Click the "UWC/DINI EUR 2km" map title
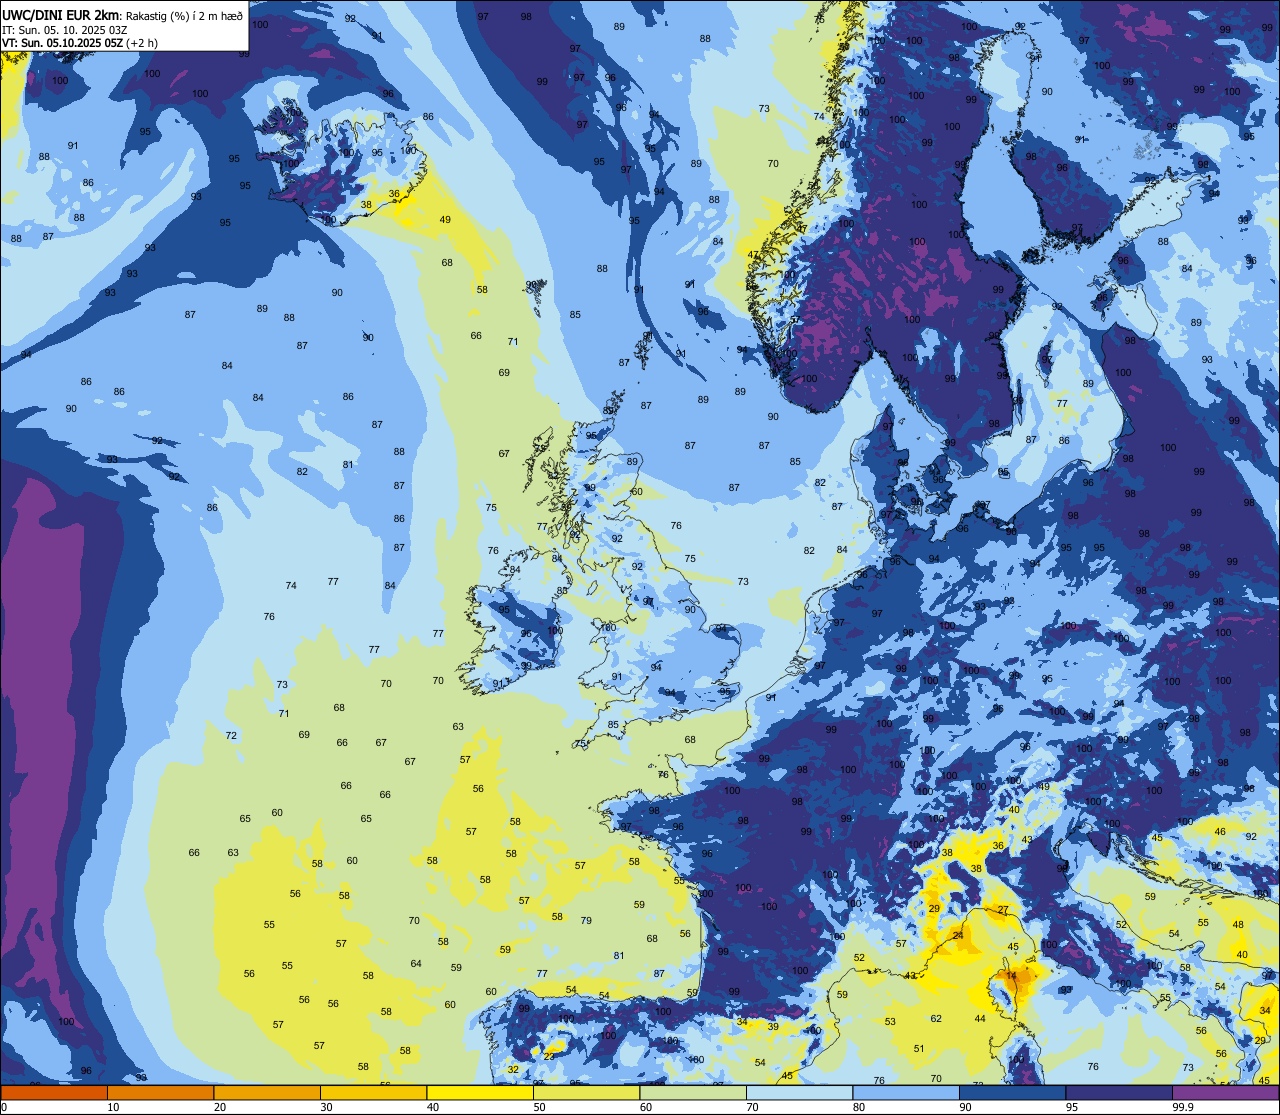 coord(60,15)
